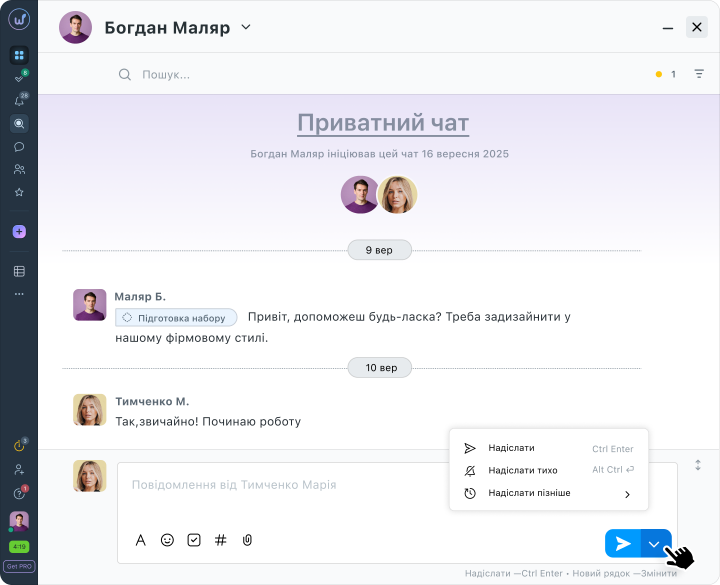Click the purple plus create button
Image resolution: width=720 pixels, height=585 pixels.
(19, 231)
